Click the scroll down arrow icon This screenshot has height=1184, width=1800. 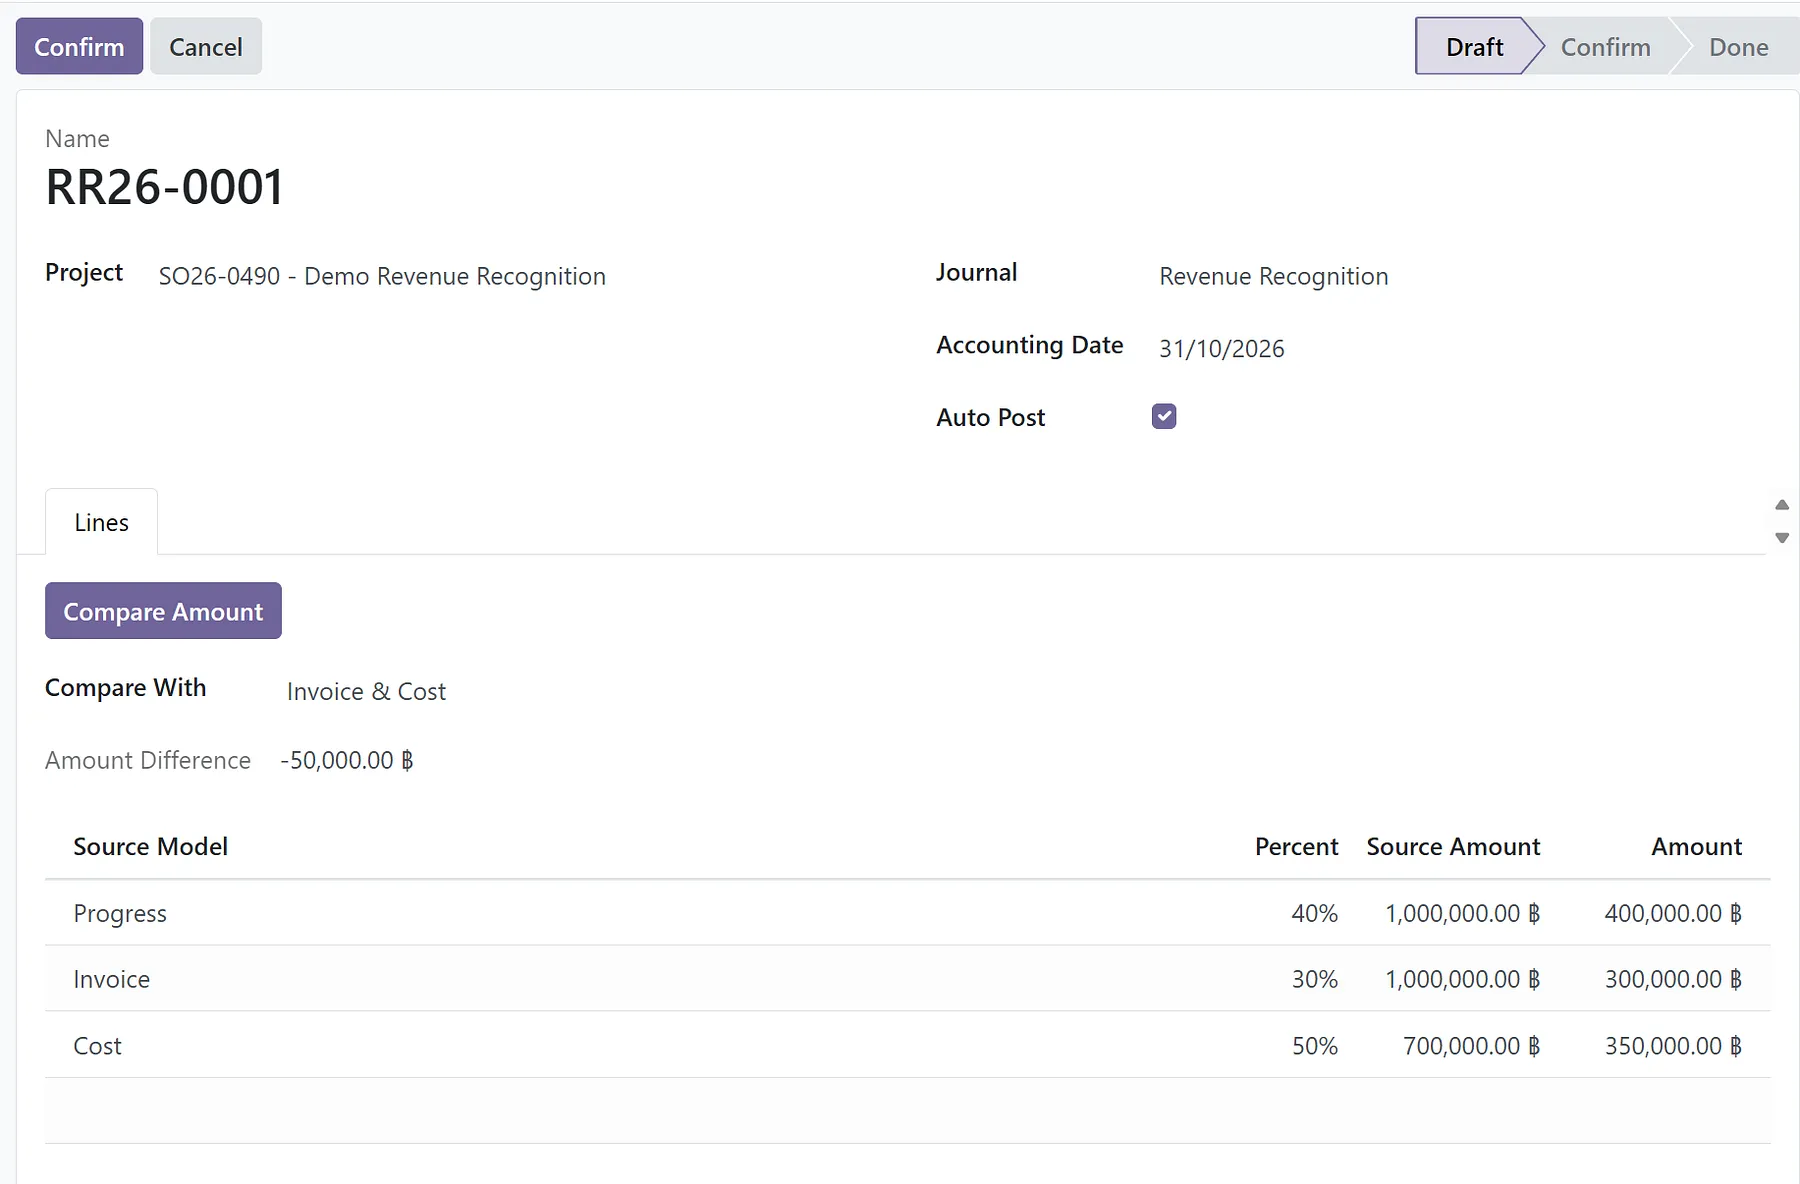[1782, 538]
